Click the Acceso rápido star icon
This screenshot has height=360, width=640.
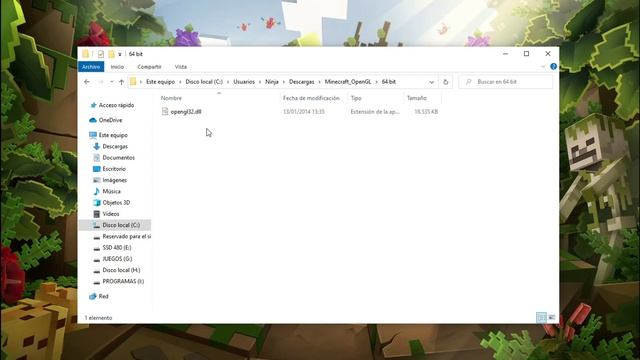tap(93, 105)
